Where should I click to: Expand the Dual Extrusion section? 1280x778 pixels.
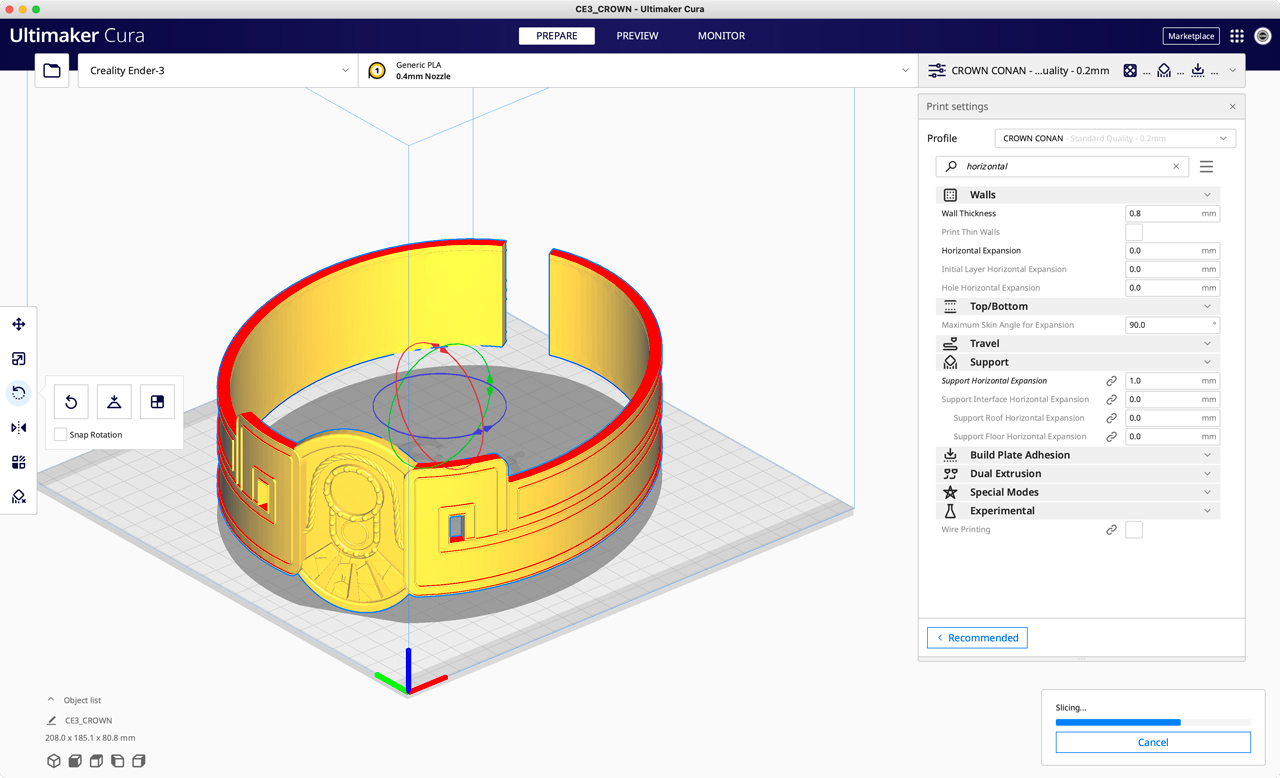coord(1078,474)
